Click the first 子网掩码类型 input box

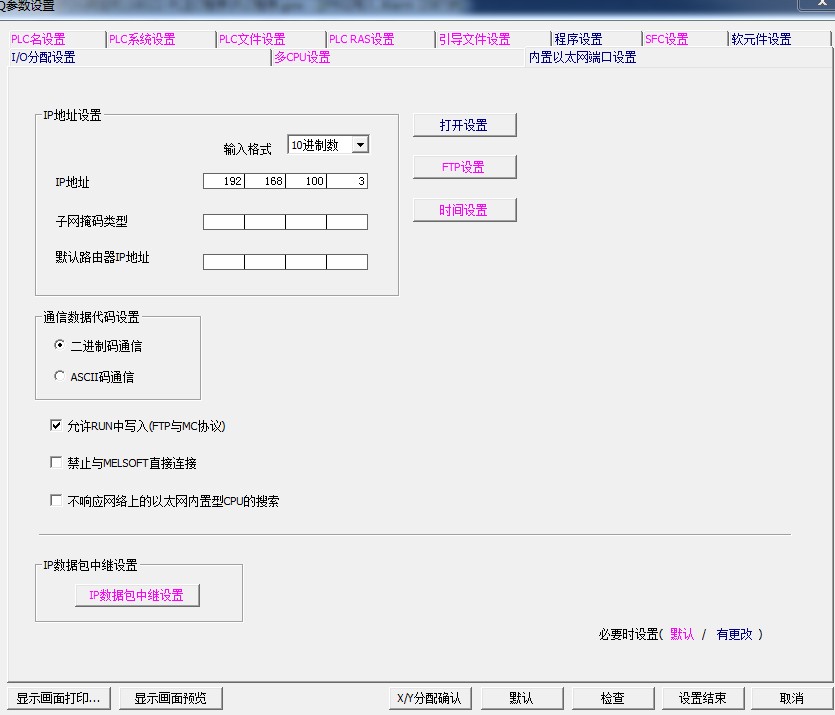[x=224, y=222]
